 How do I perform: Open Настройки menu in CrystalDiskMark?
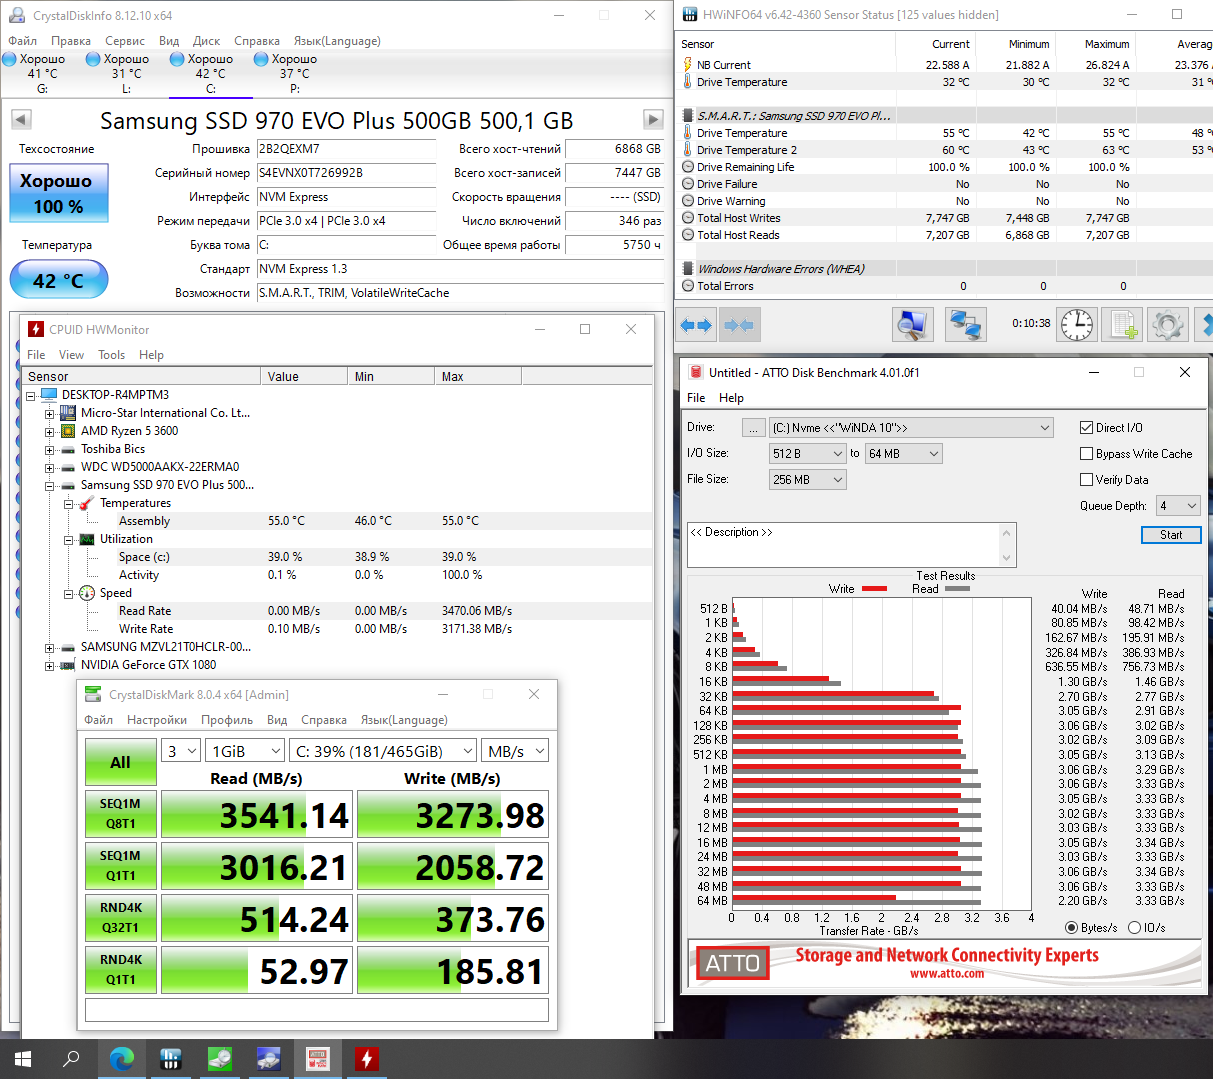tap(157, 720)
